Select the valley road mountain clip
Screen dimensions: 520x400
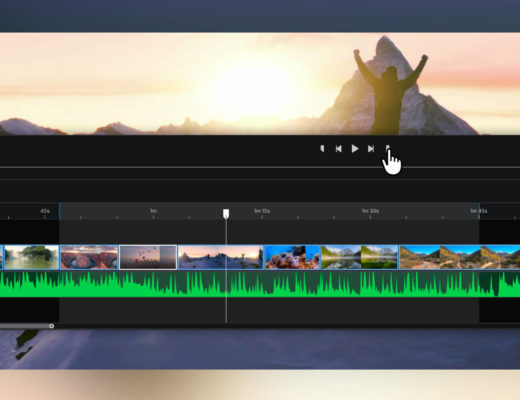[460, 257]
